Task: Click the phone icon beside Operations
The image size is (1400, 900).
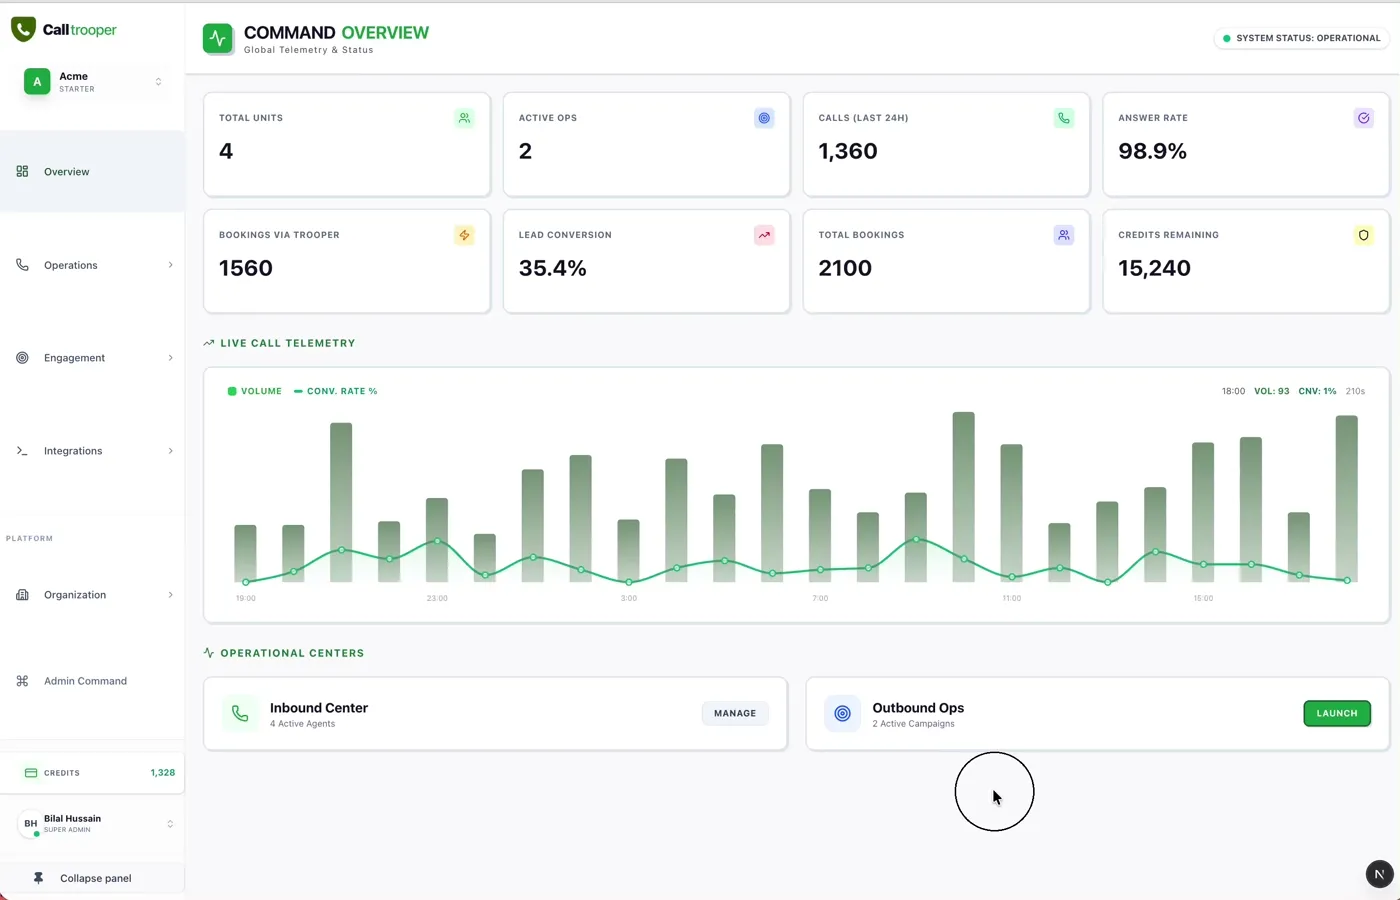Action: (x=21, y=264)
